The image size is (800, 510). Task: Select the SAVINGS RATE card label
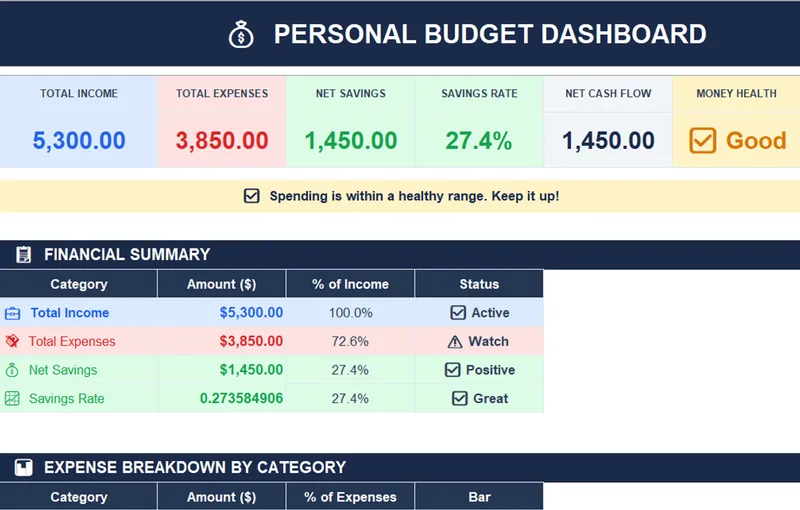tap(479, 93)
